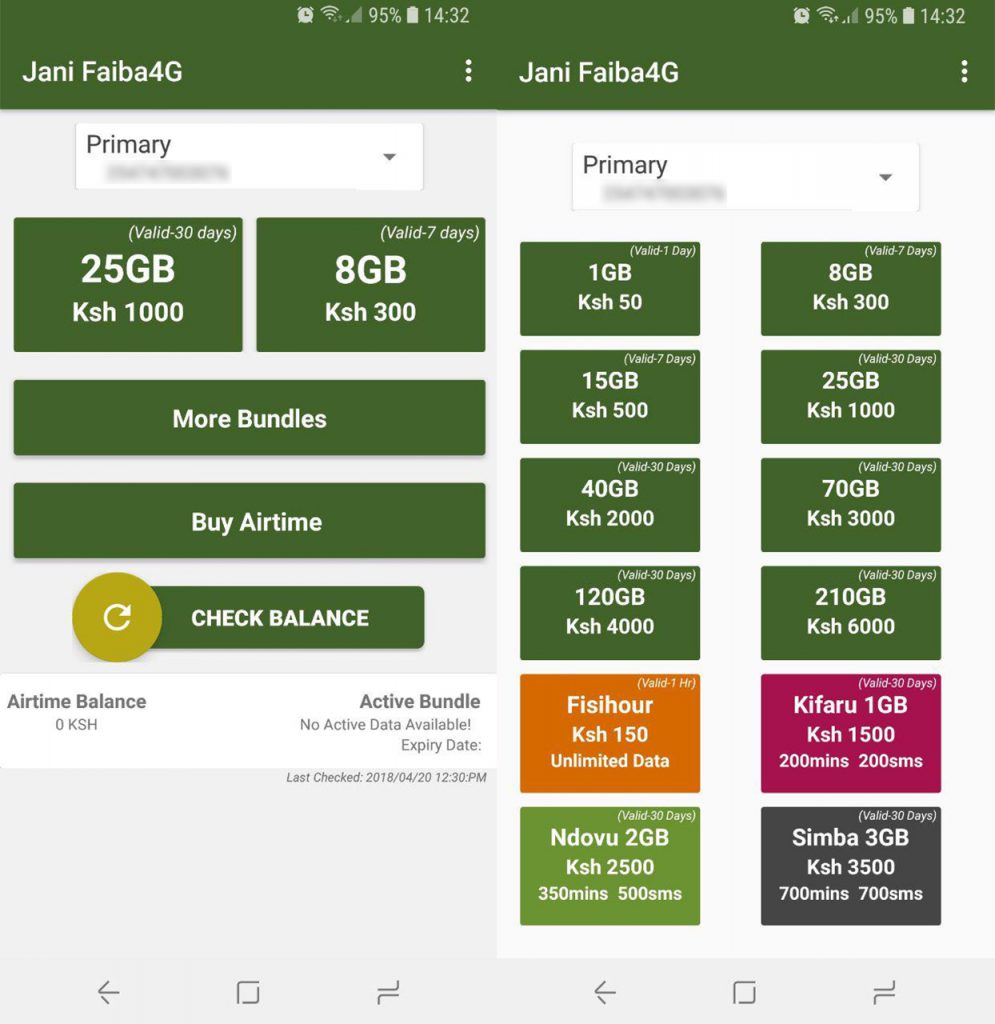Tap the Expiry Date label
Viewport: 995px width, 1024px height.
coord(441,745)
